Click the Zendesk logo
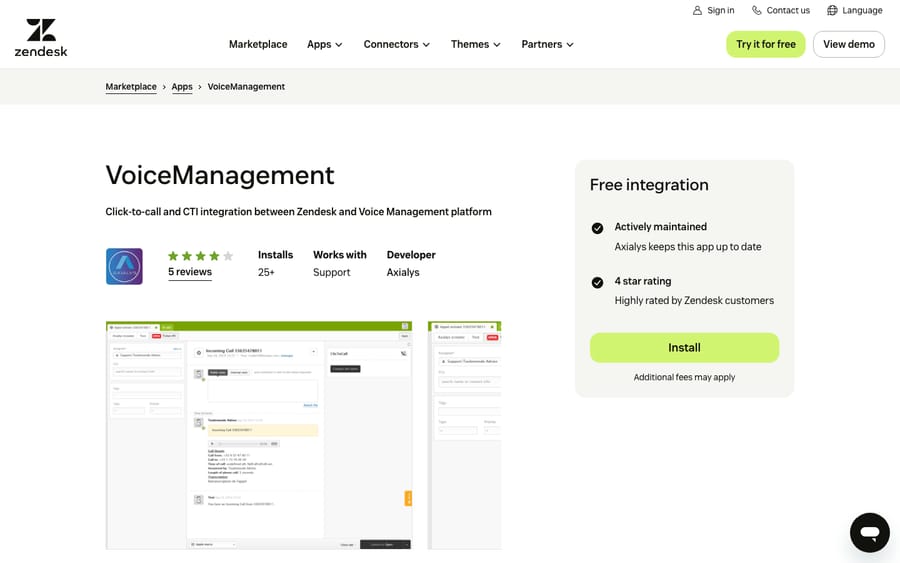This screenshot has width=900, height=563. (x=41, y=38)
